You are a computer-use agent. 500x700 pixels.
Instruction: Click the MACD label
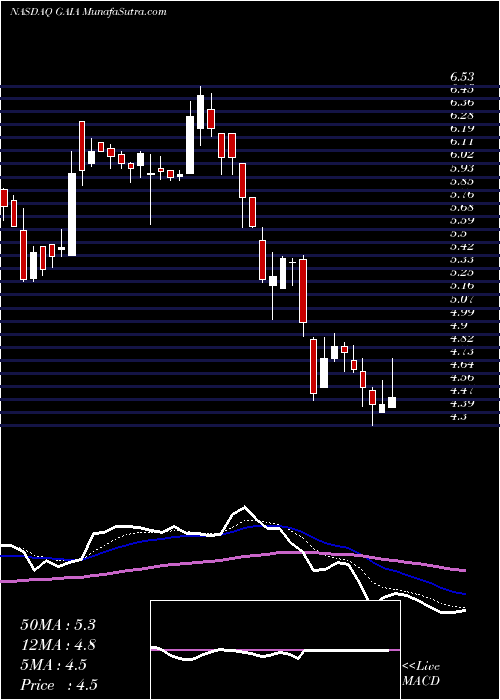coord(421,682)
